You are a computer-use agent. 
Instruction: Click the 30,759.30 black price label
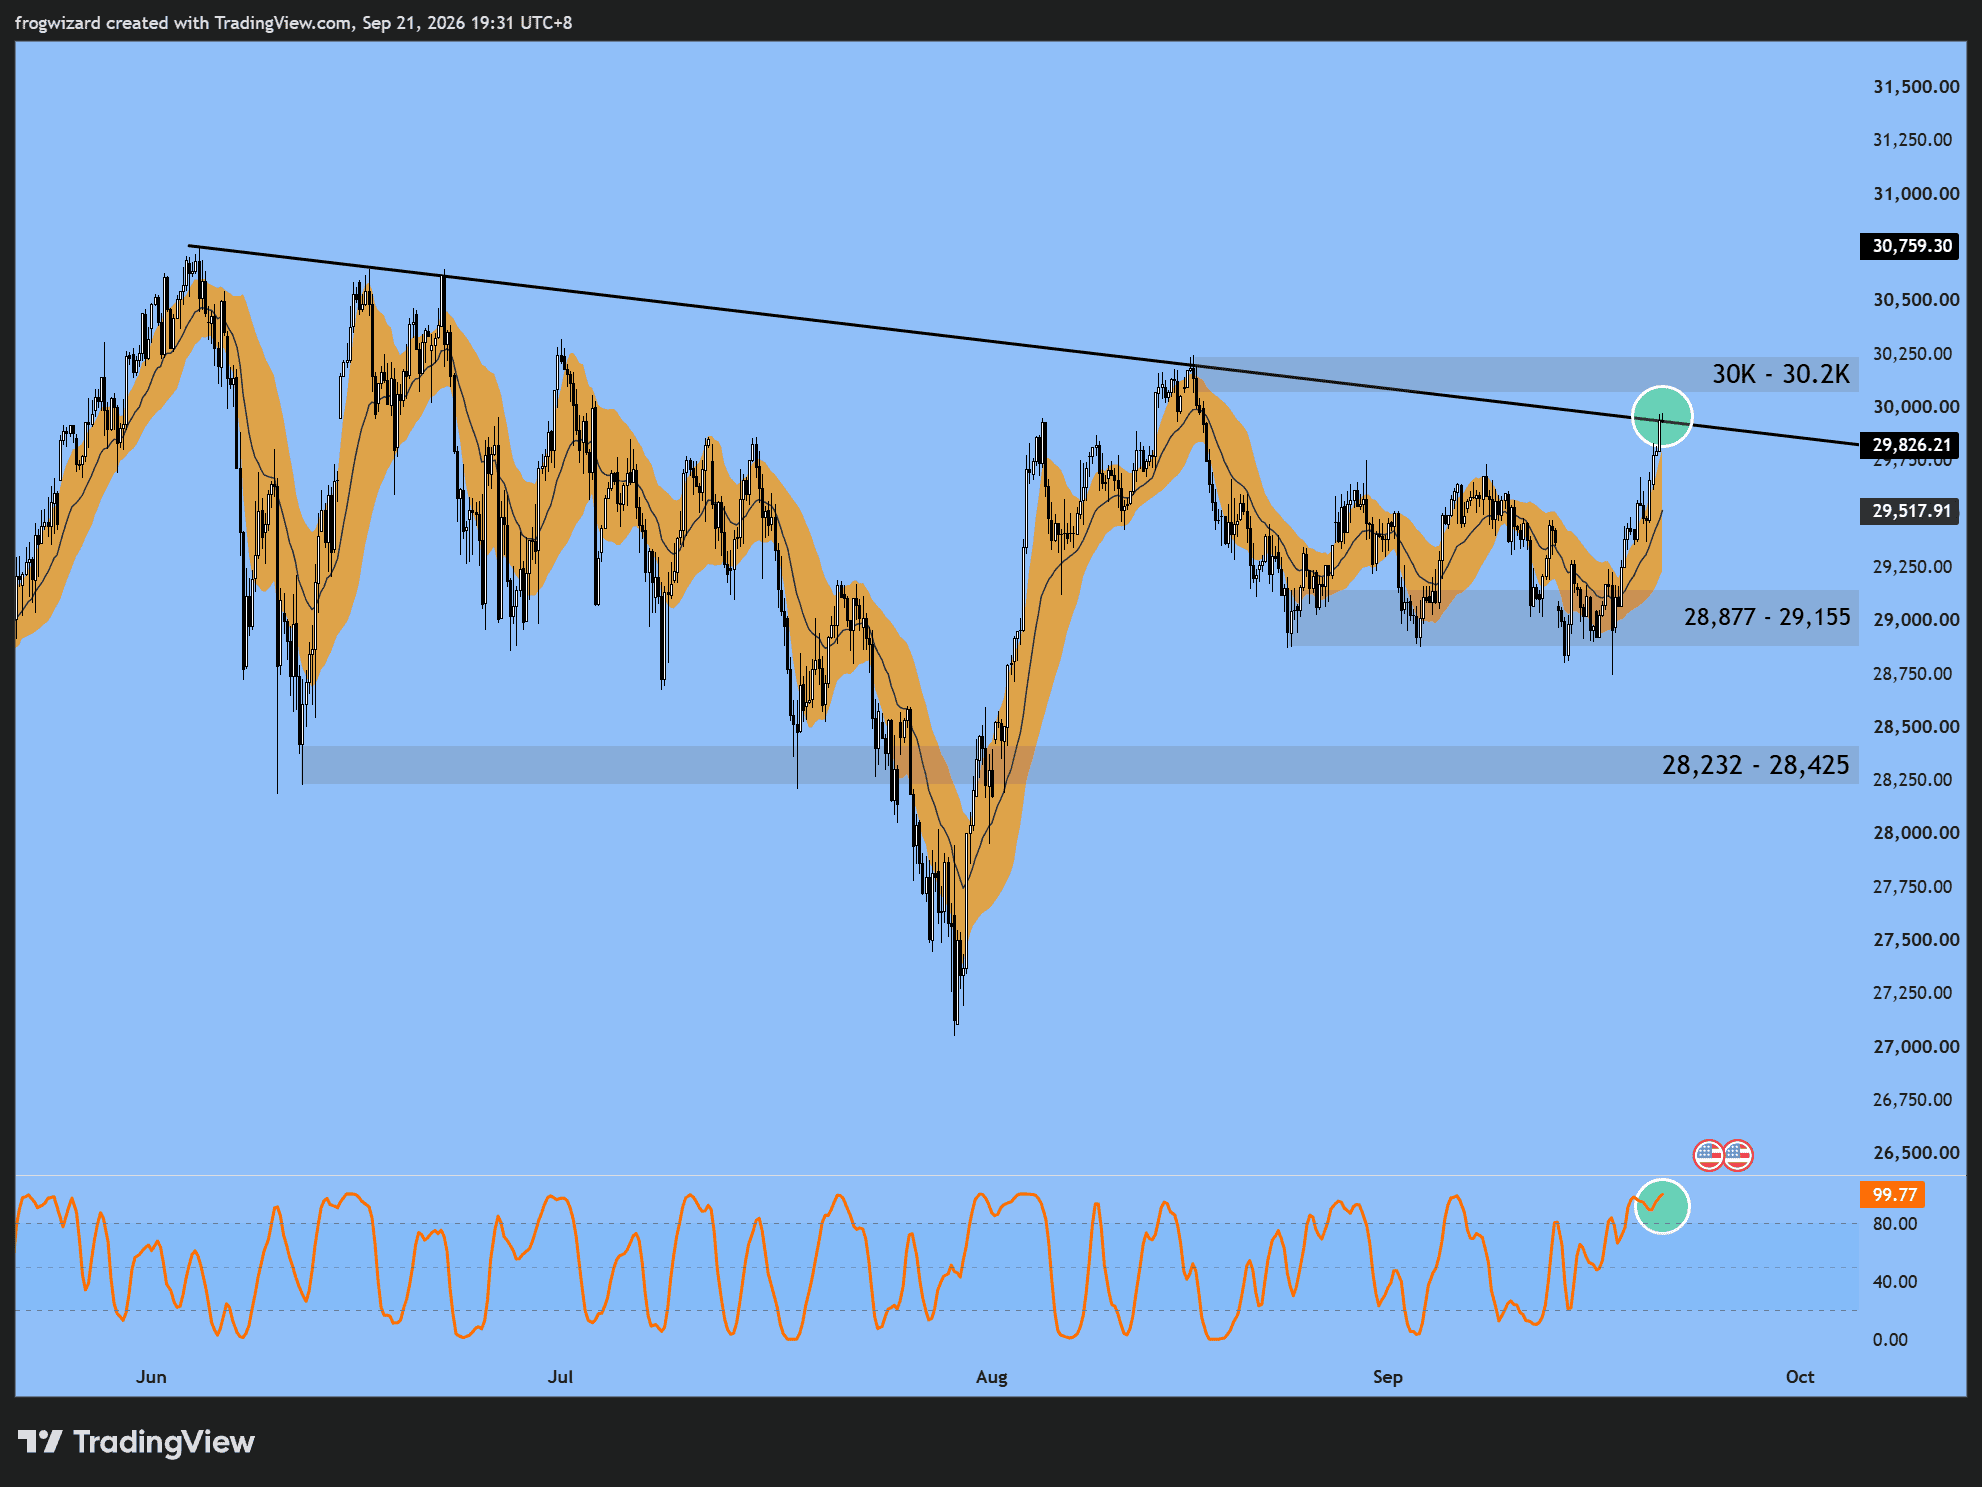[1910, 246]
